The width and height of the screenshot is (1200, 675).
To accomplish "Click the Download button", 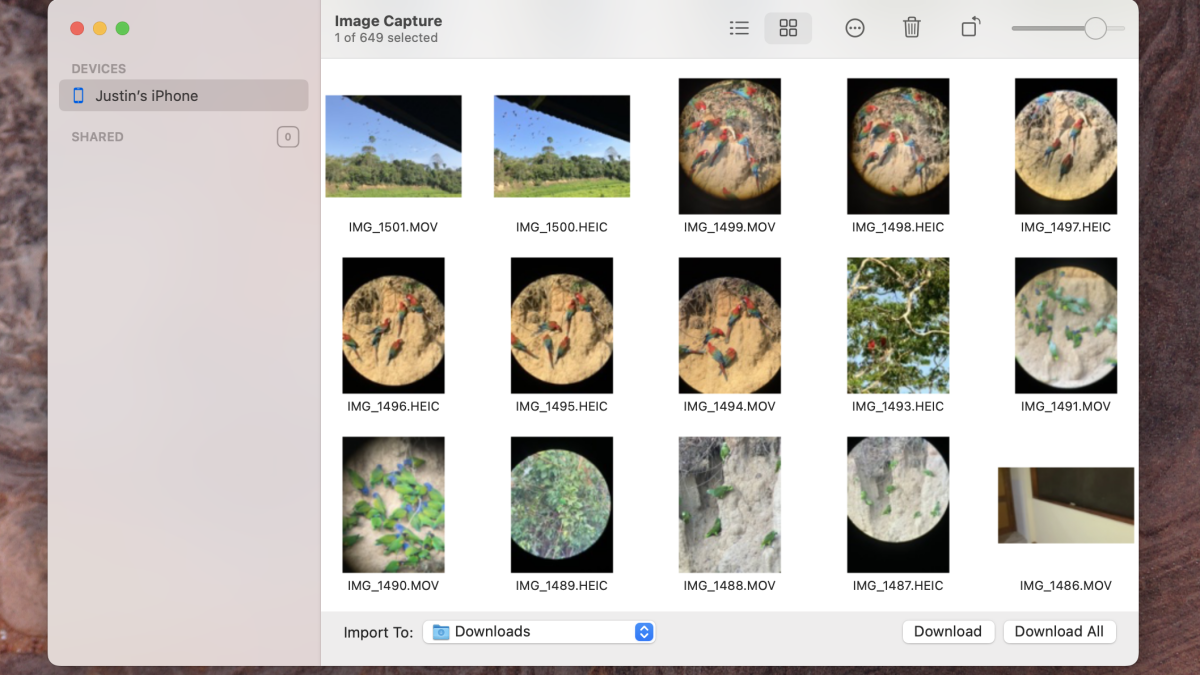I will 948,632.
